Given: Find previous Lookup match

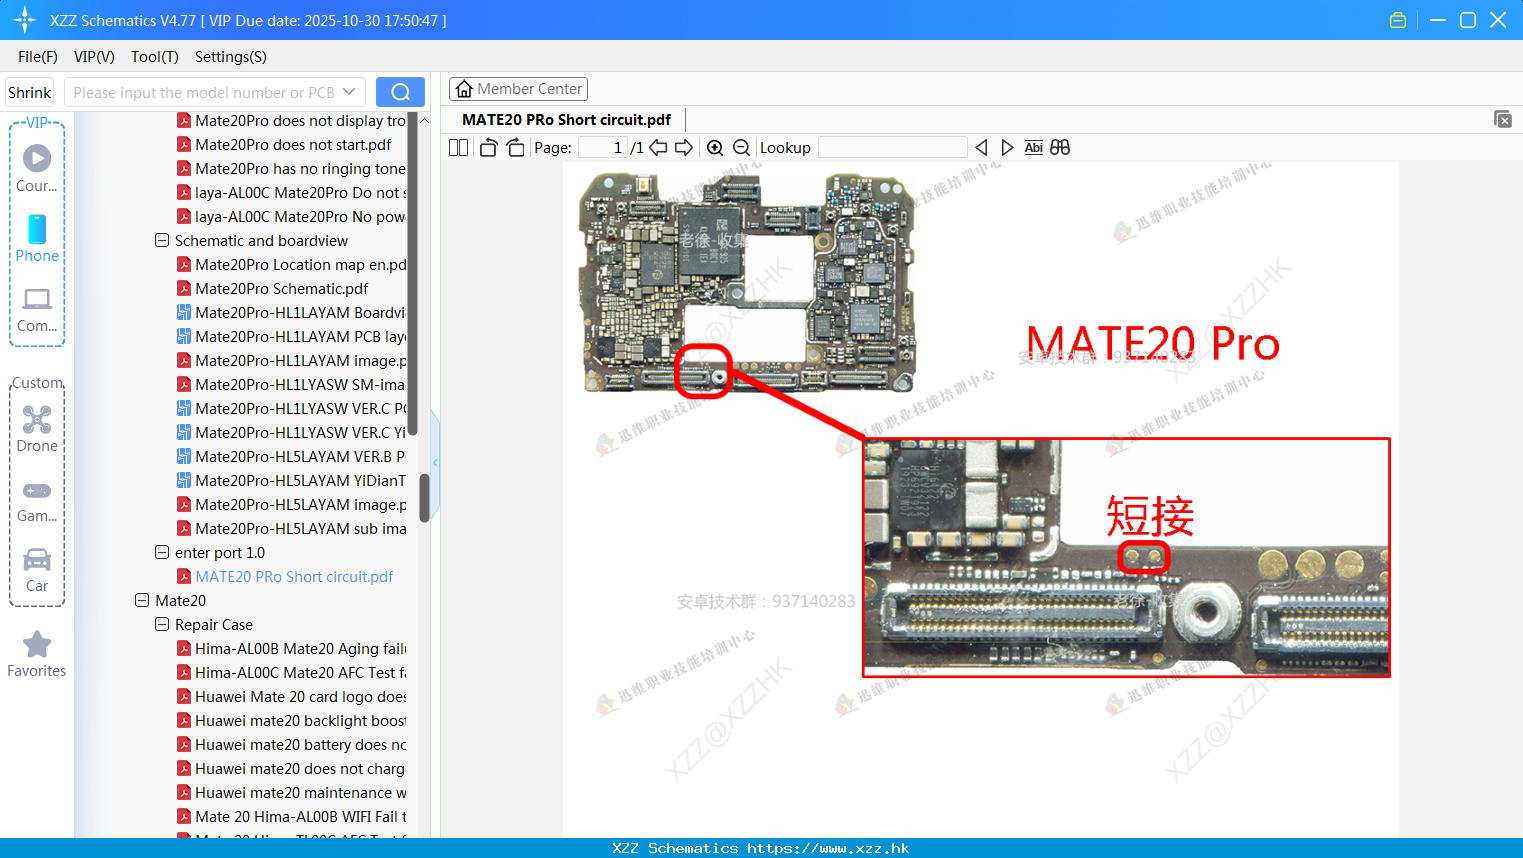Looking at the screenshot, I should [x=981, y=148].
